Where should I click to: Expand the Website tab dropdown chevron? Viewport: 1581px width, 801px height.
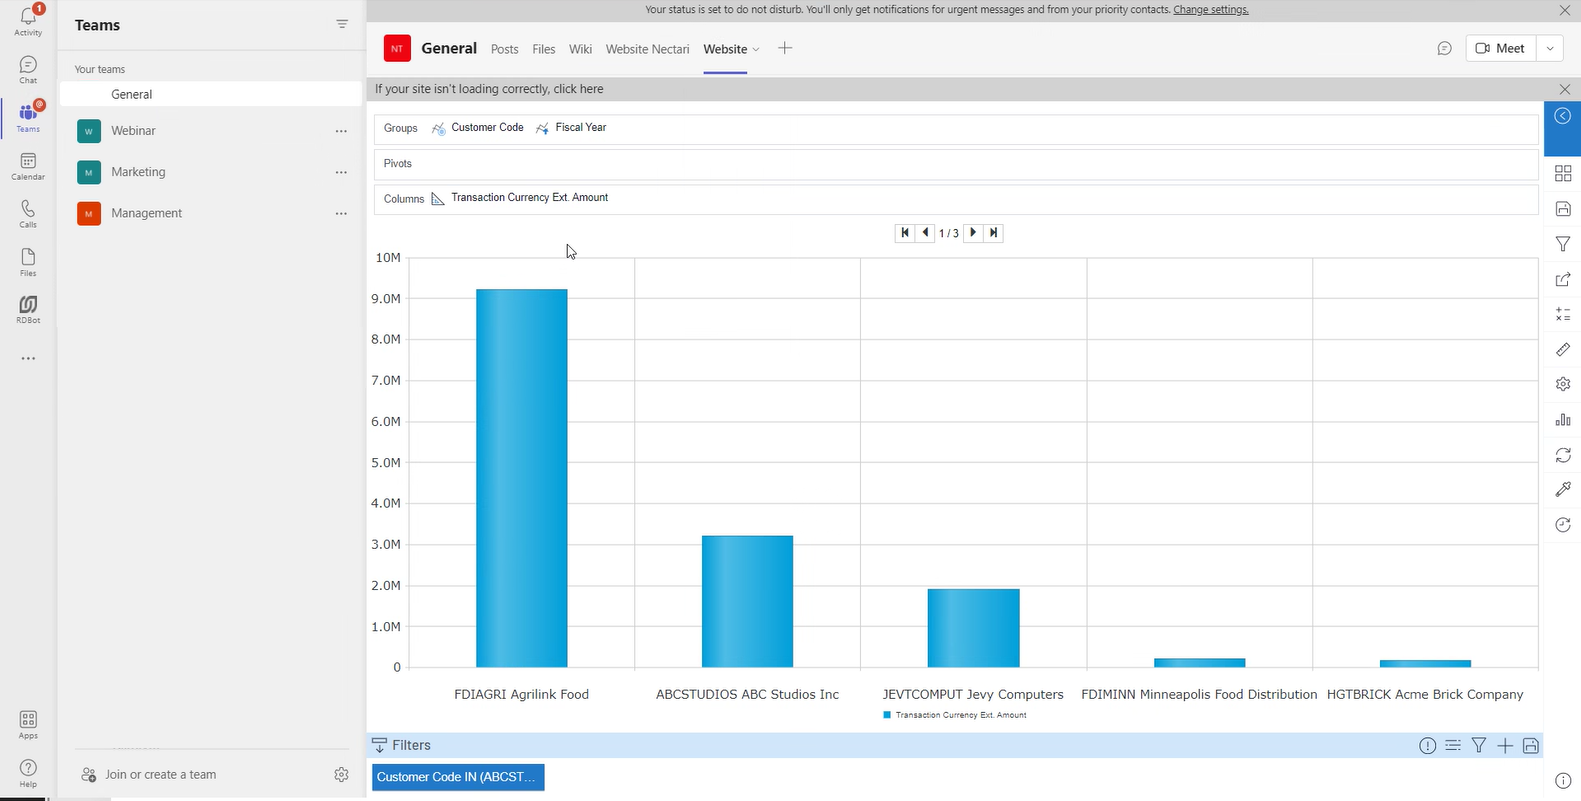756,50
